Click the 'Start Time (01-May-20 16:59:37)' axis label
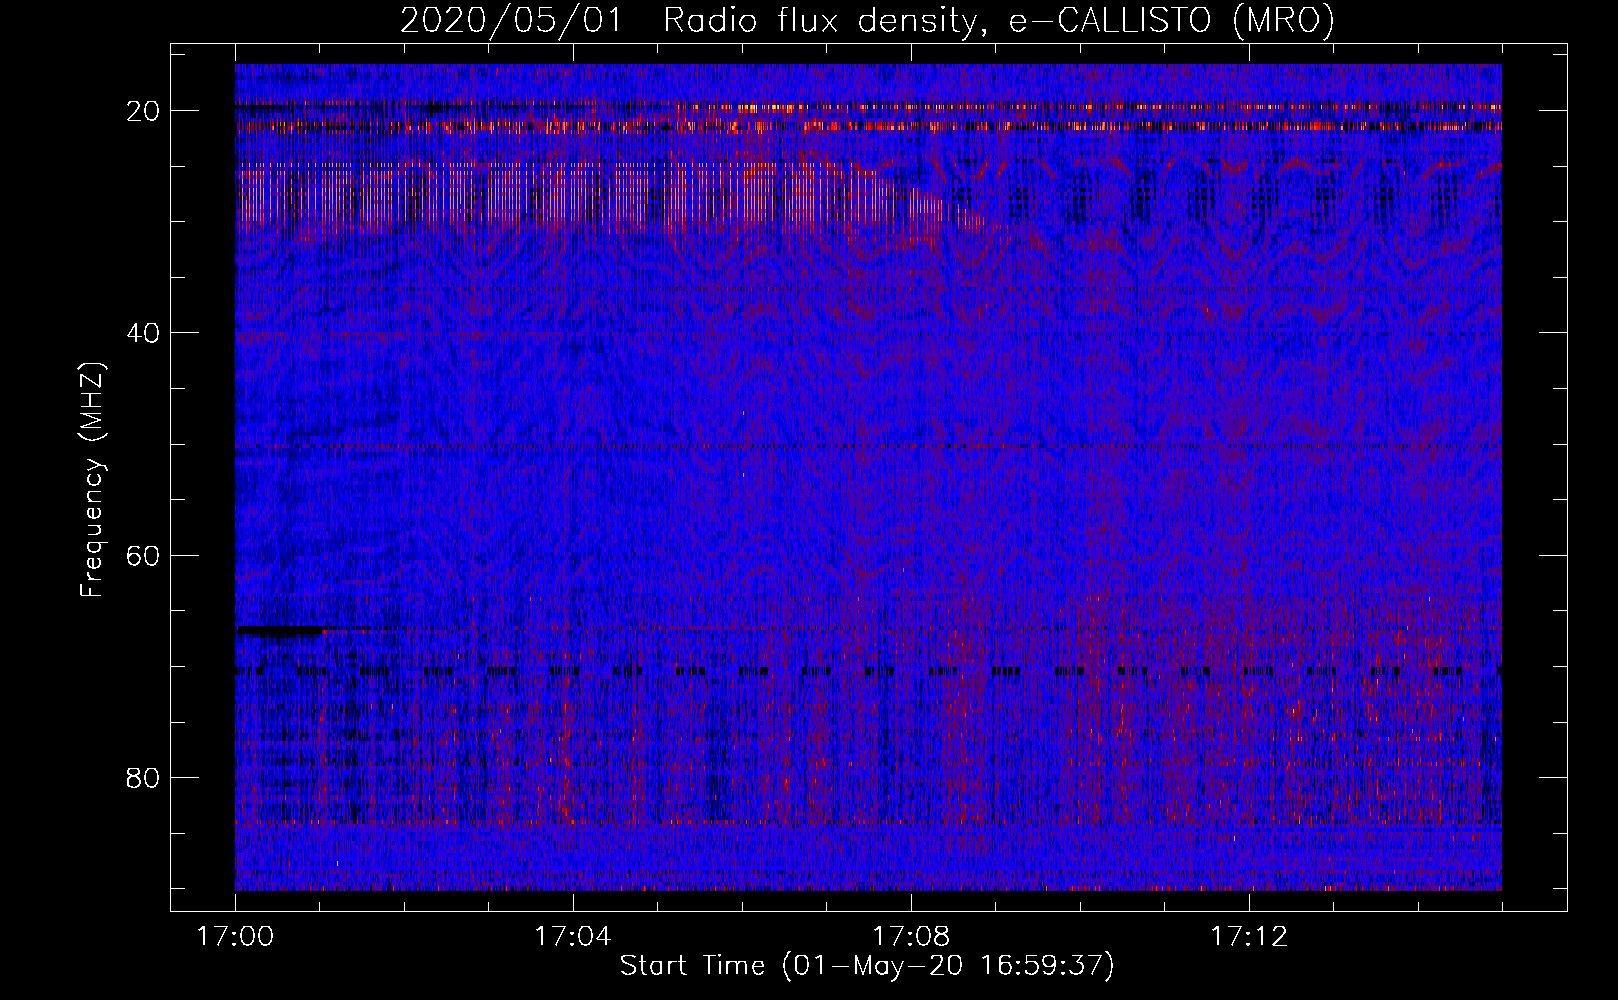This screenshot has width=1618, height=1000. pyautogui.click(x=867, y=966)
